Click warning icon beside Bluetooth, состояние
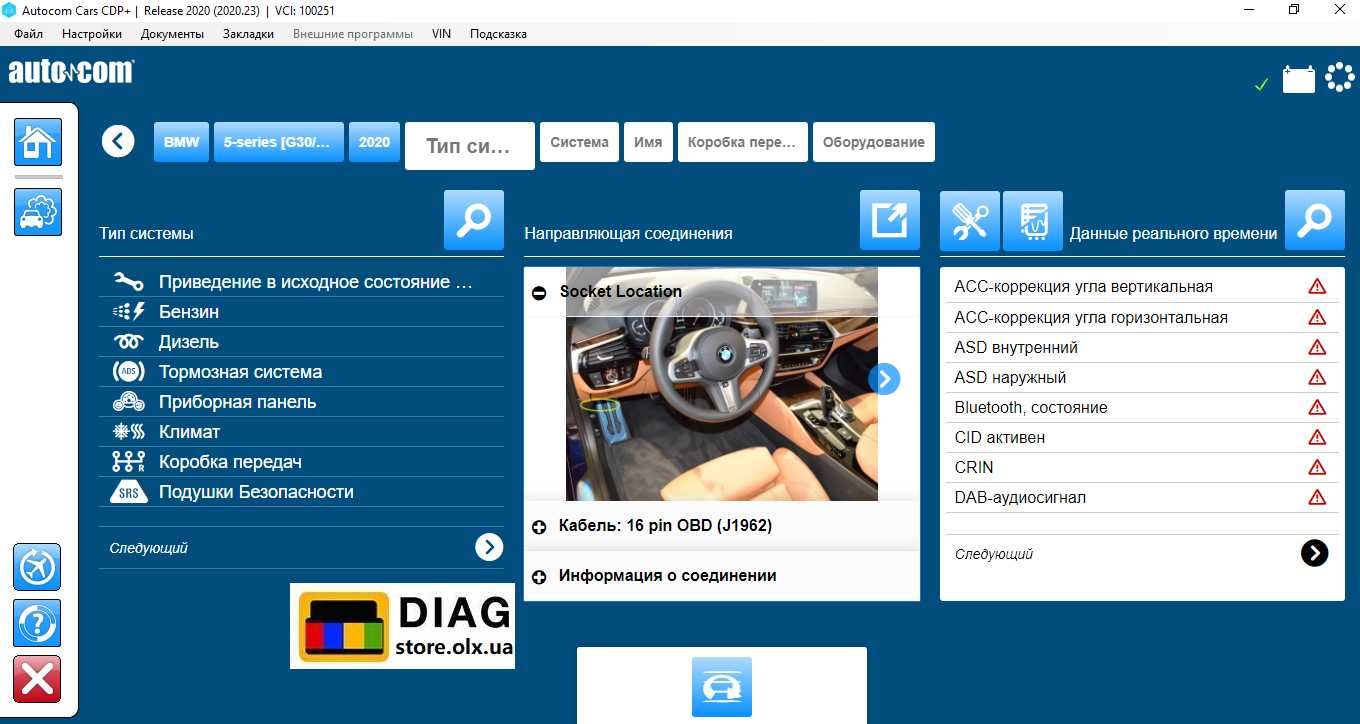 [x=1317, y=407]
